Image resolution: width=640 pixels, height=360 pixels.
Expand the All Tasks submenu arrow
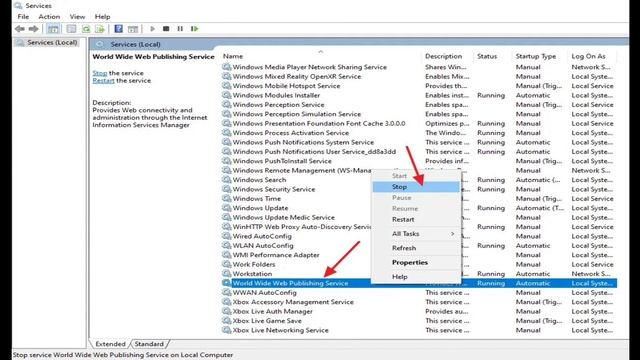(452, 233)
